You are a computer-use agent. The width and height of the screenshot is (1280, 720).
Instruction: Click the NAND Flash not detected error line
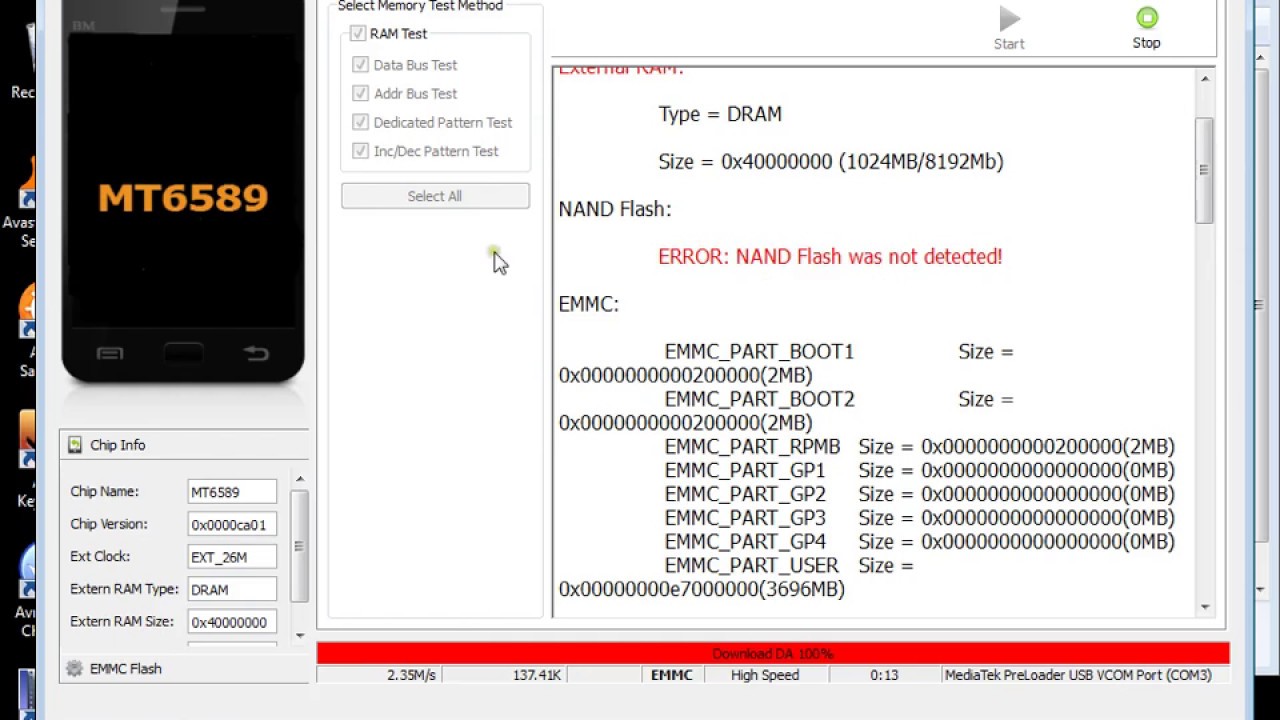[x=830, y=257]
